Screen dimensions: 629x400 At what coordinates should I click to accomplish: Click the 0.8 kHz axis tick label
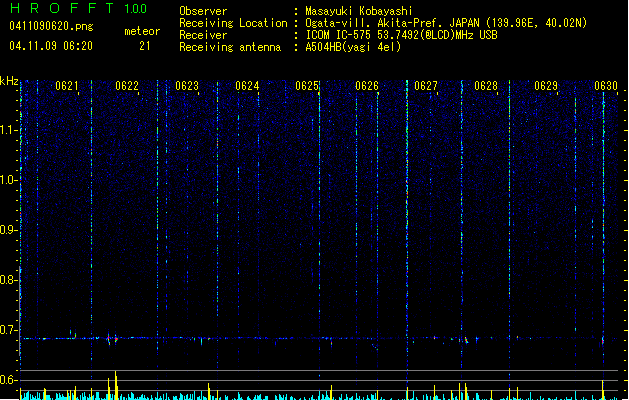click(8, 280)
